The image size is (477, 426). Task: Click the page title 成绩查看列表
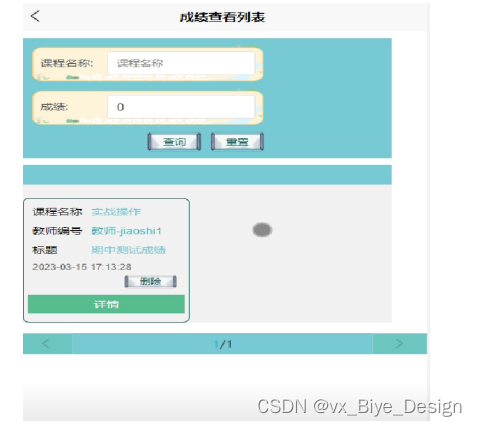pyautogui.click(x=222, y=17)
